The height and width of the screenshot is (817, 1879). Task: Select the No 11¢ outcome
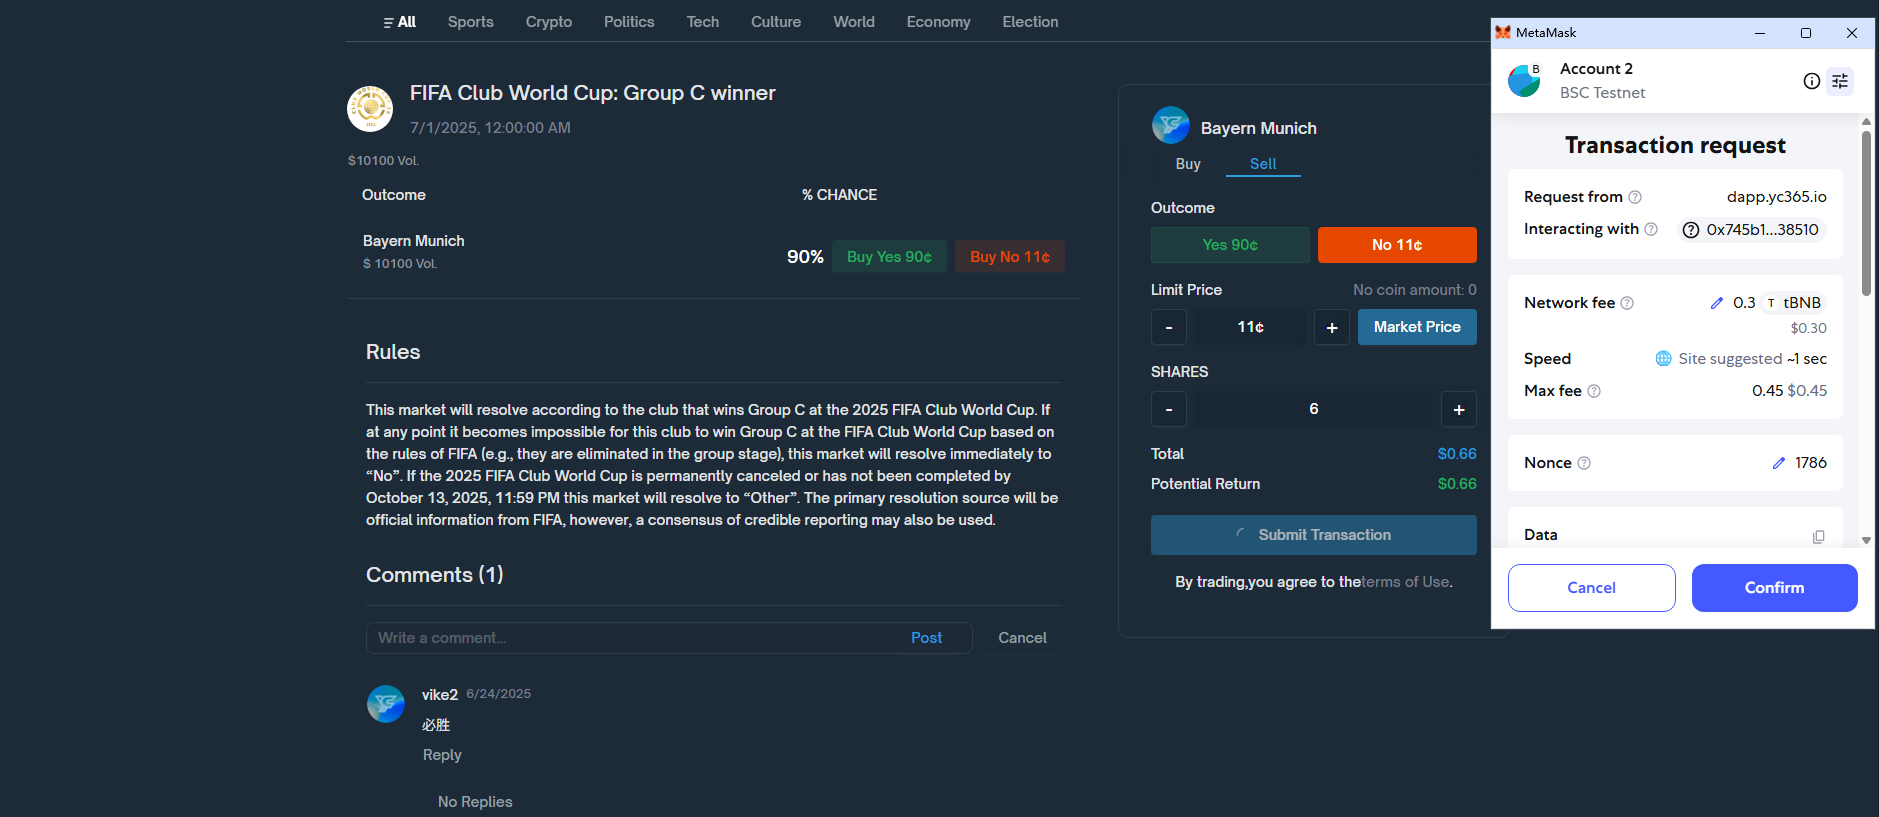point(1397,245)
